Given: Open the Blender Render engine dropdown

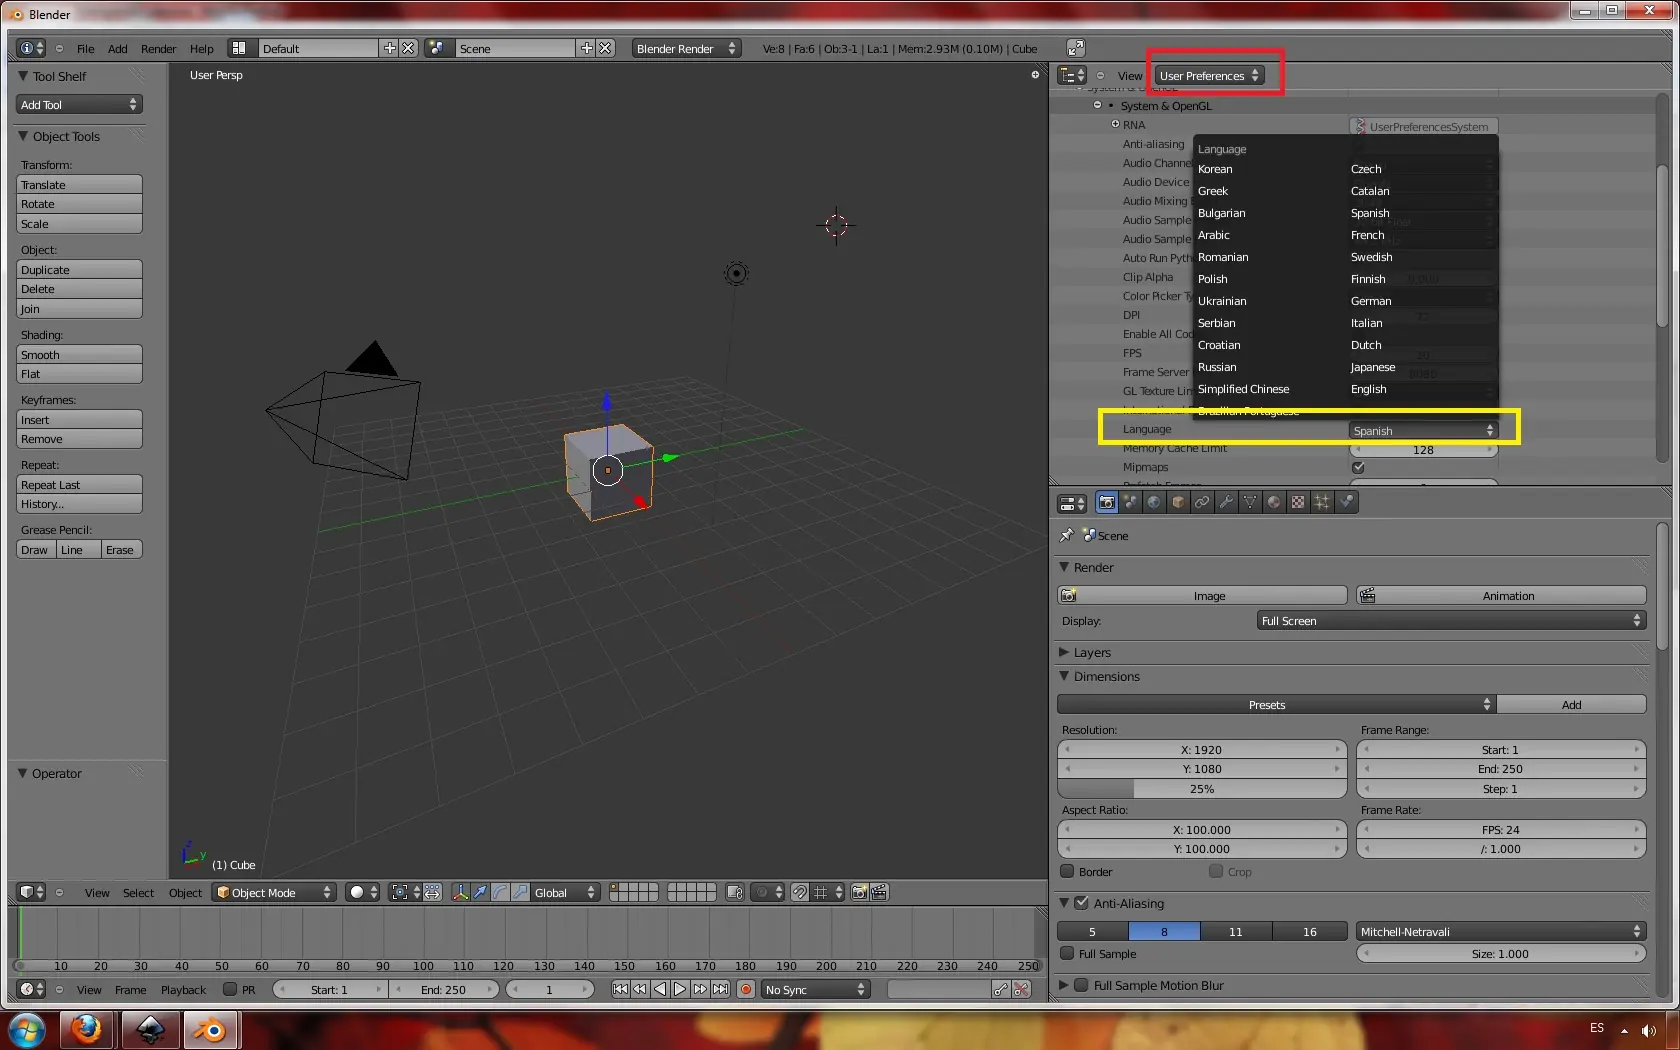Looking at the screenshot, I should (x=686, y=48).
